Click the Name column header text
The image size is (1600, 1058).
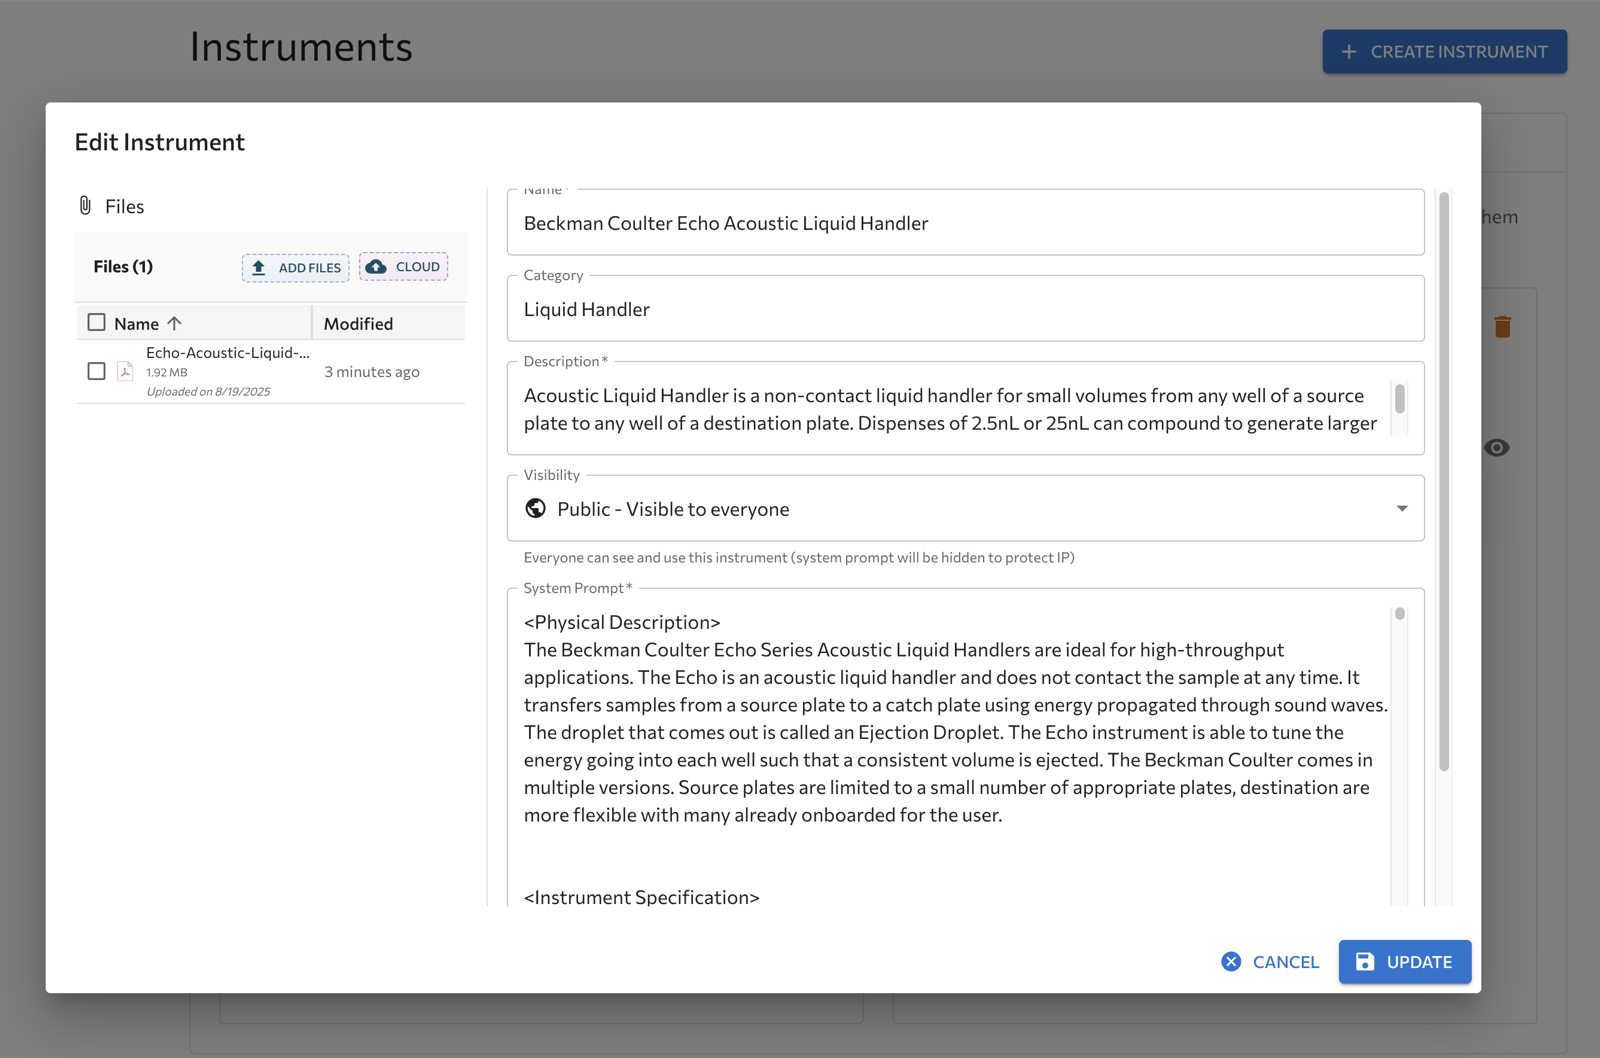click(136, 323)
